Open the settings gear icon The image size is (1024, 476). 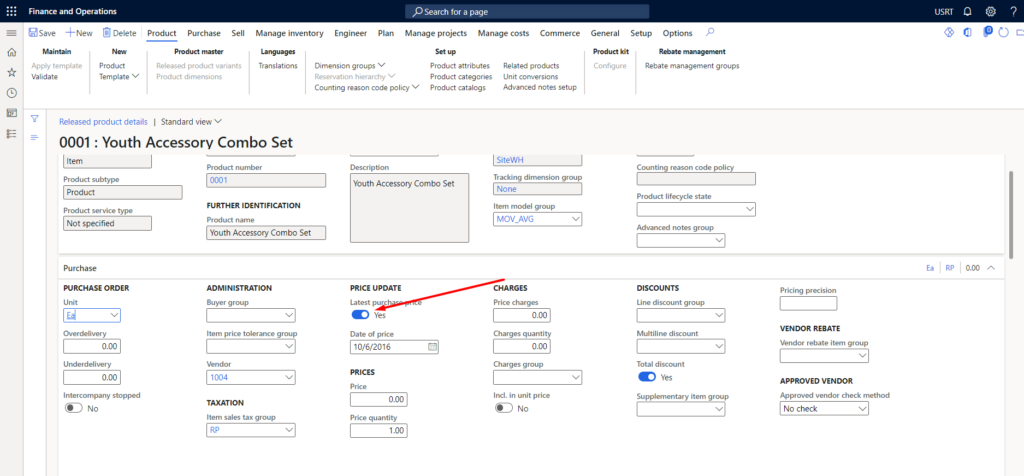(991, 11)
